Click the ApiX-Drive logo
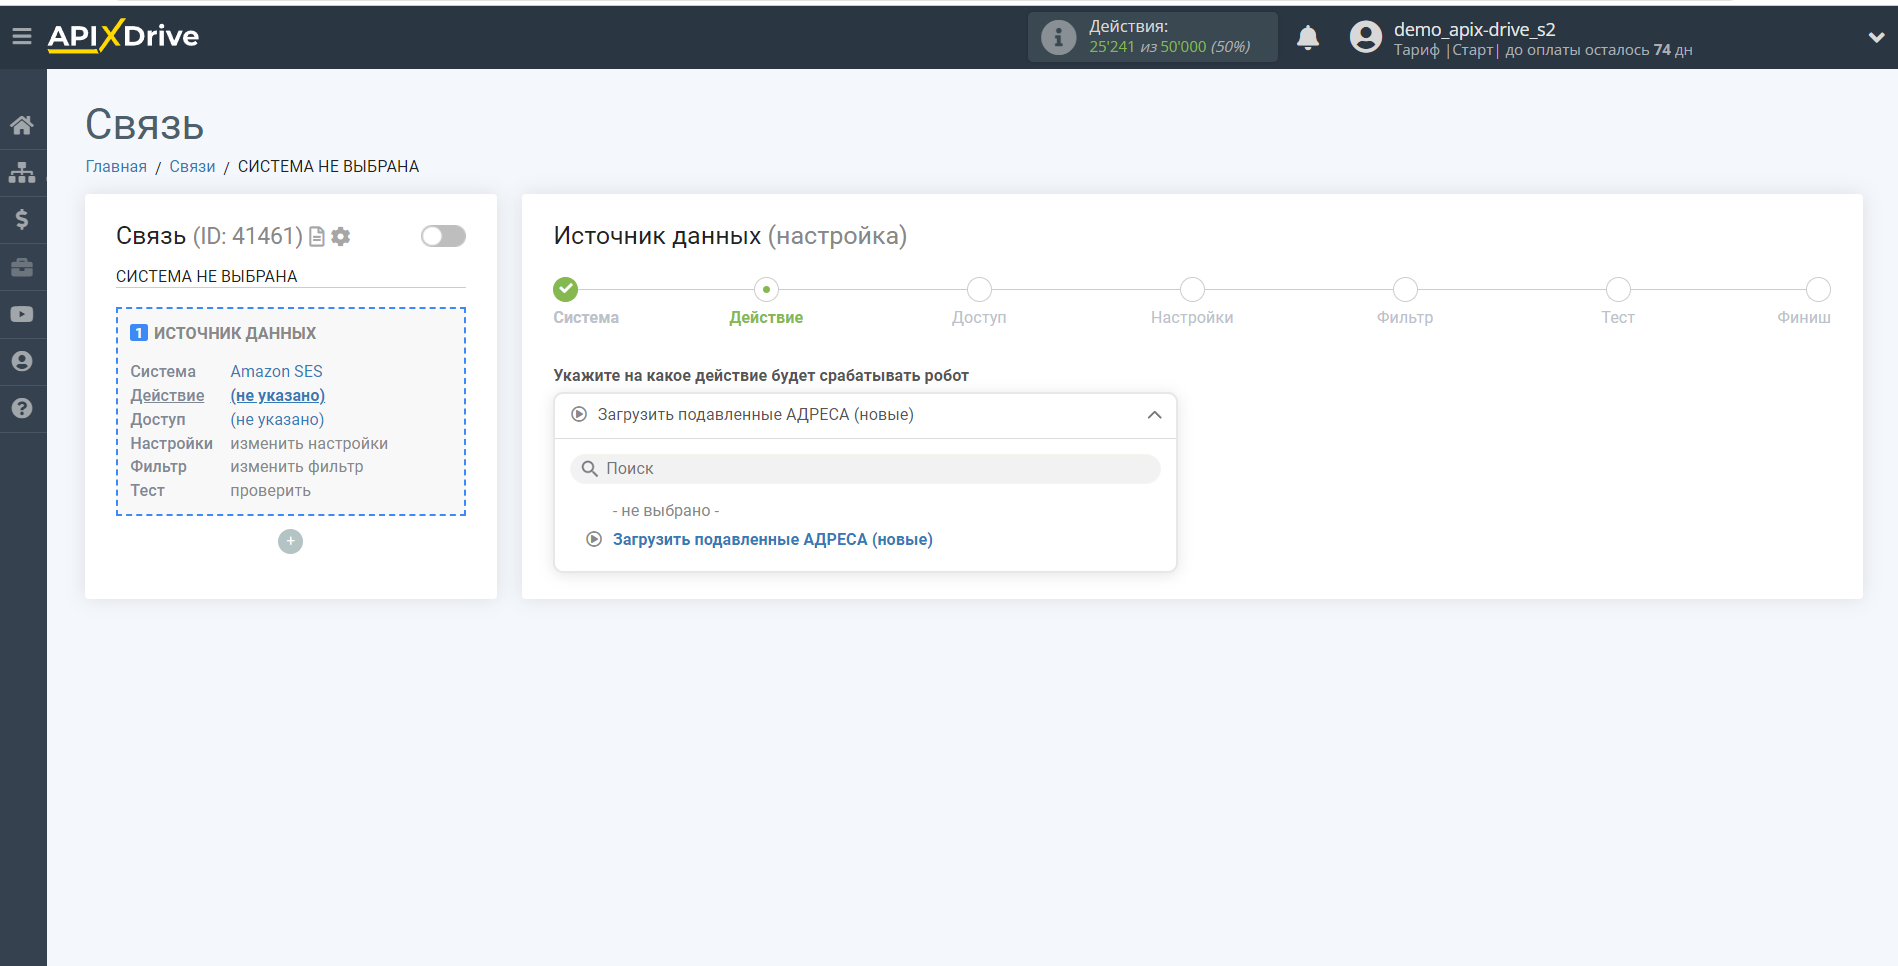 coord(123,36)
